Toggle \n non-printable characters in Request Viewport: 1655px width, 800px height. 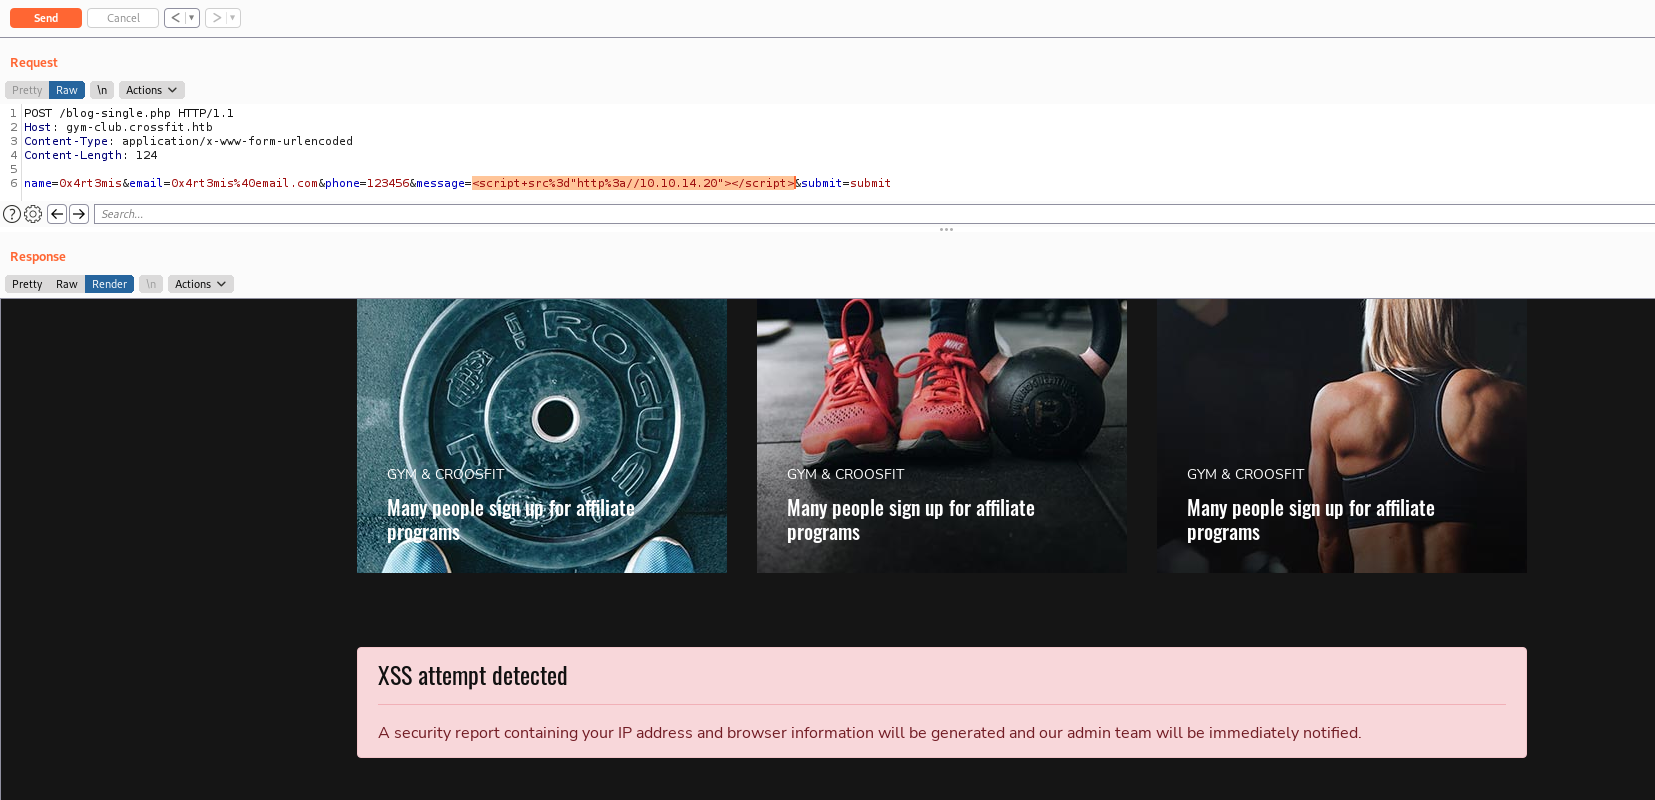[102, 90]
